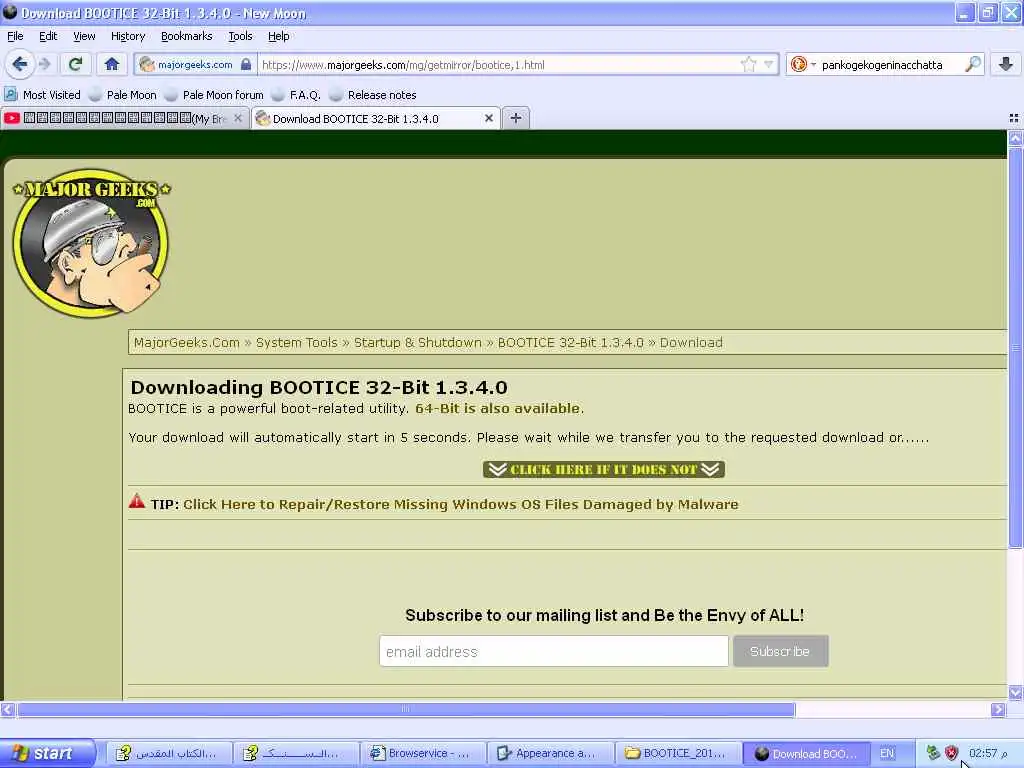
Task: Click the red warning TIP icon
Action: (x=137, y=502)
